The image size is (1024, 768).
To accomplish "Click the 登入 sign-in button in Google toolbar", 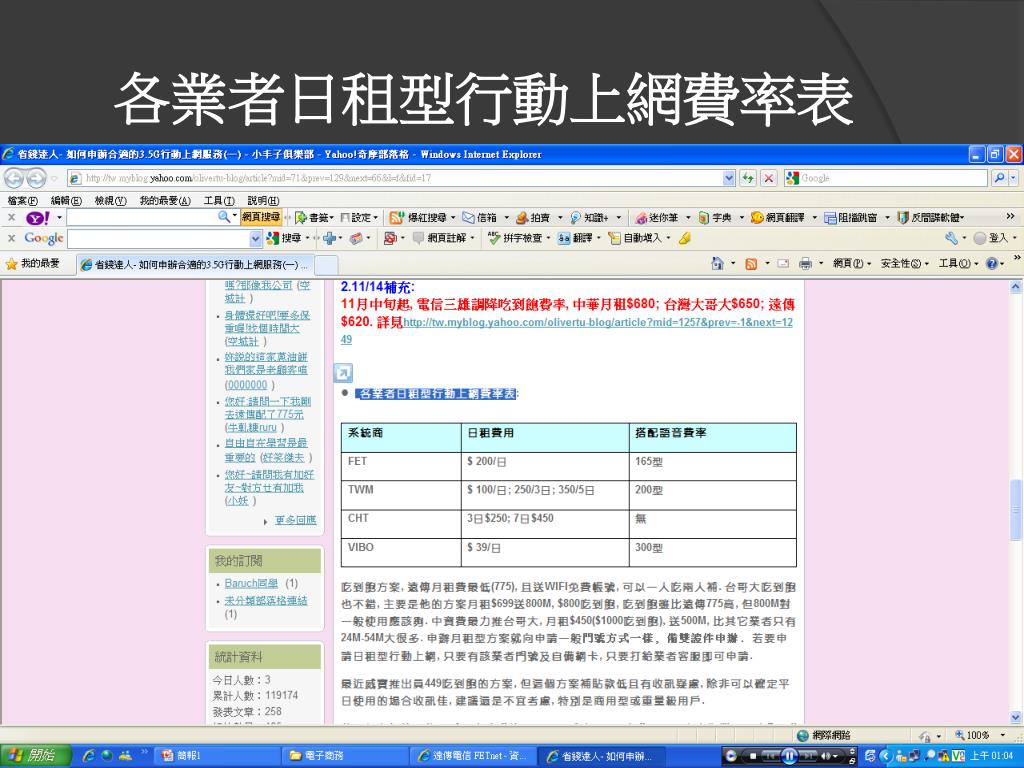I will pos(993,238).
